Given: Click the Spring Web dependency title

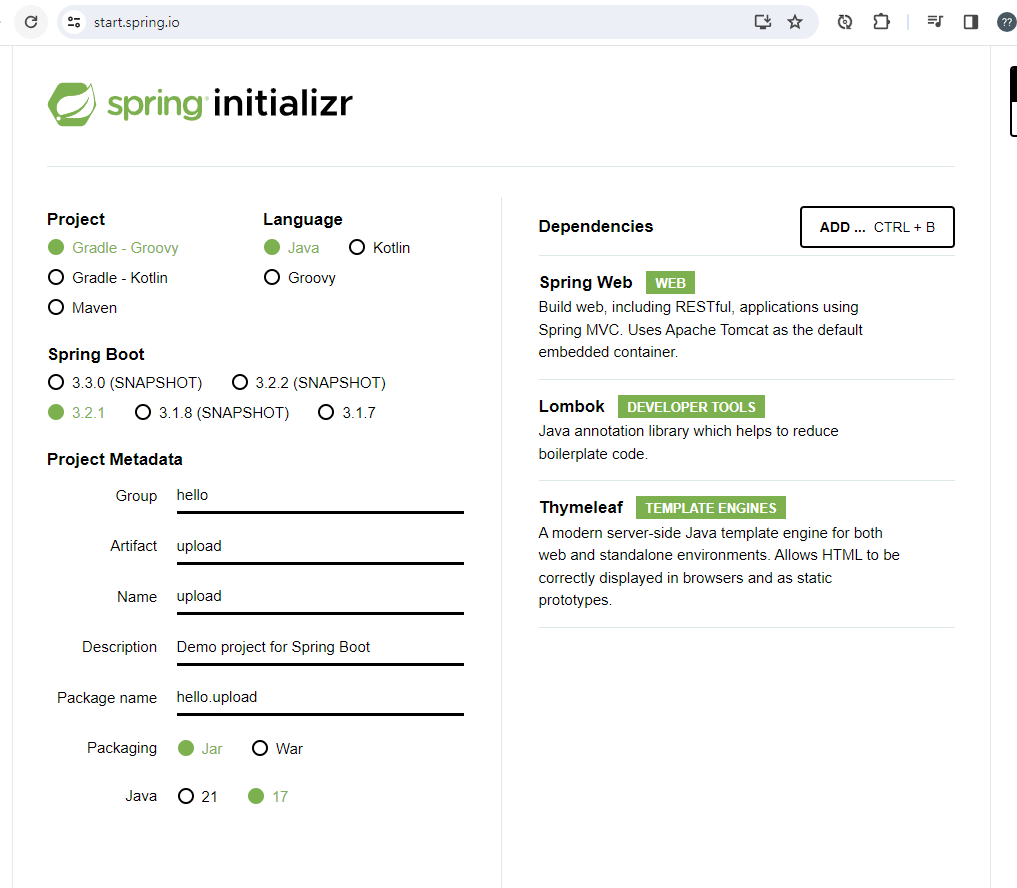Looking at the screenshot, I should tap(586, 282).
